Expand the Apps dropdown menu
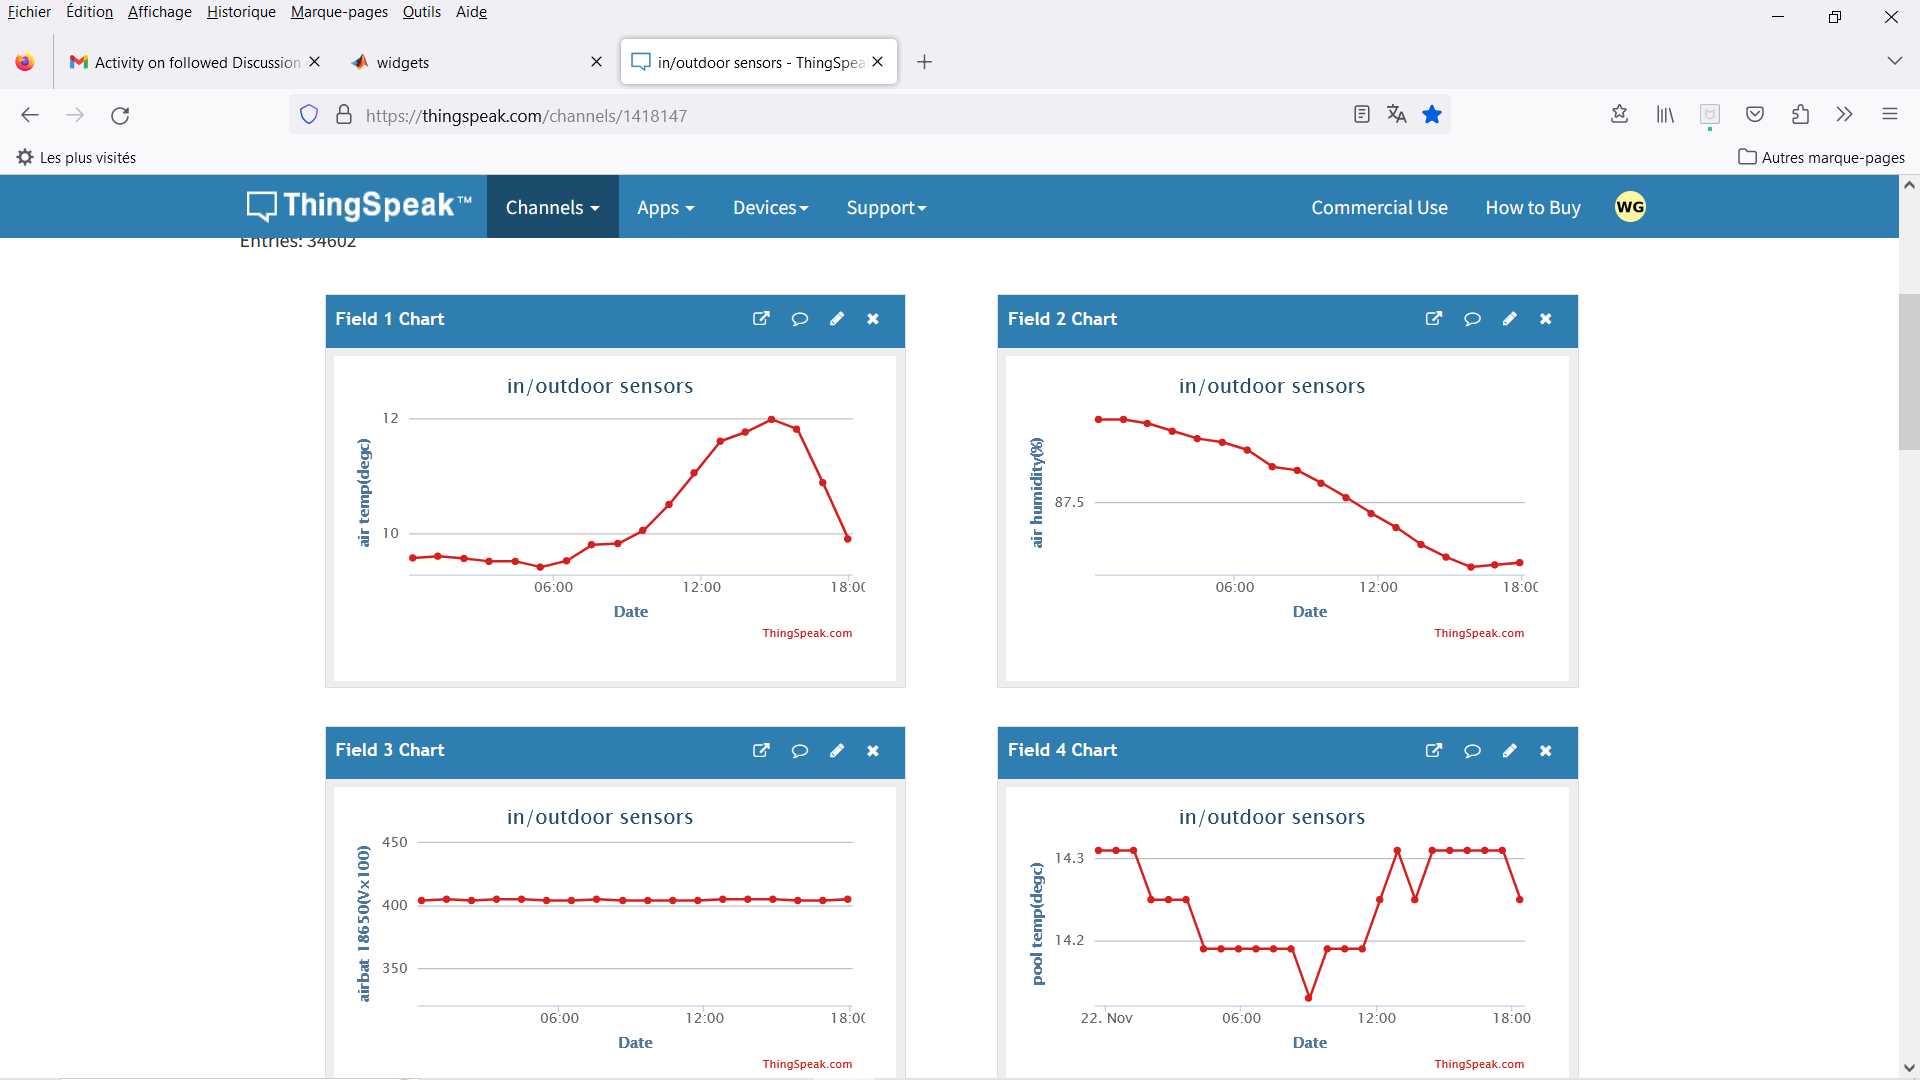The width and height of the screenshot is (1920, 1080). point(665,207)
